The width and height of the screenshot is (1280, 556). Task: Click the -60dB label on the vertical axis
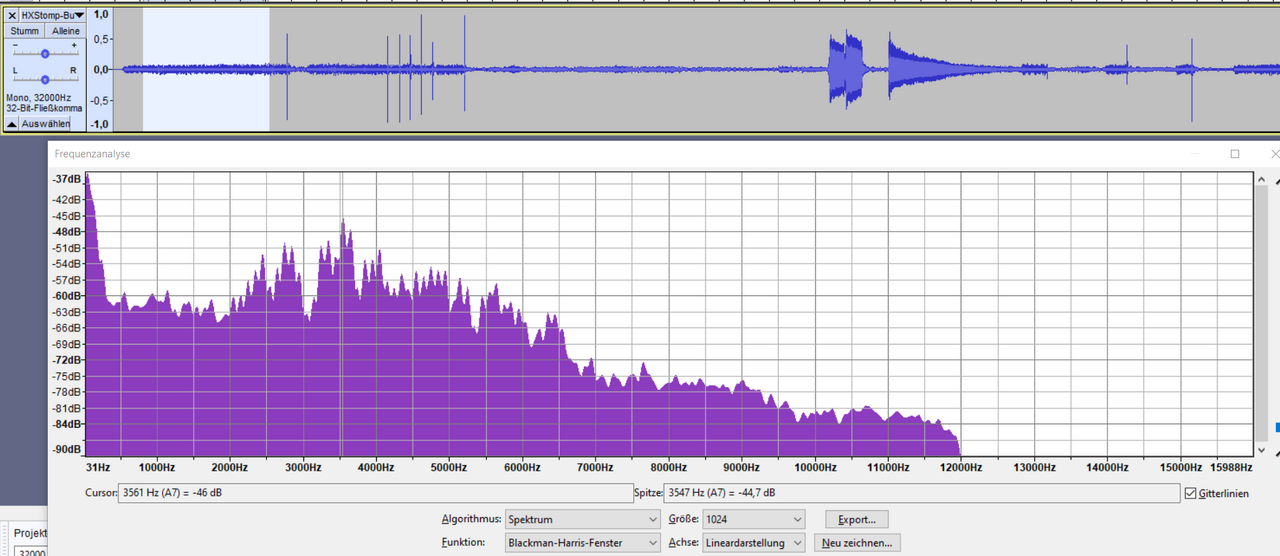click(x=67, y=295)
